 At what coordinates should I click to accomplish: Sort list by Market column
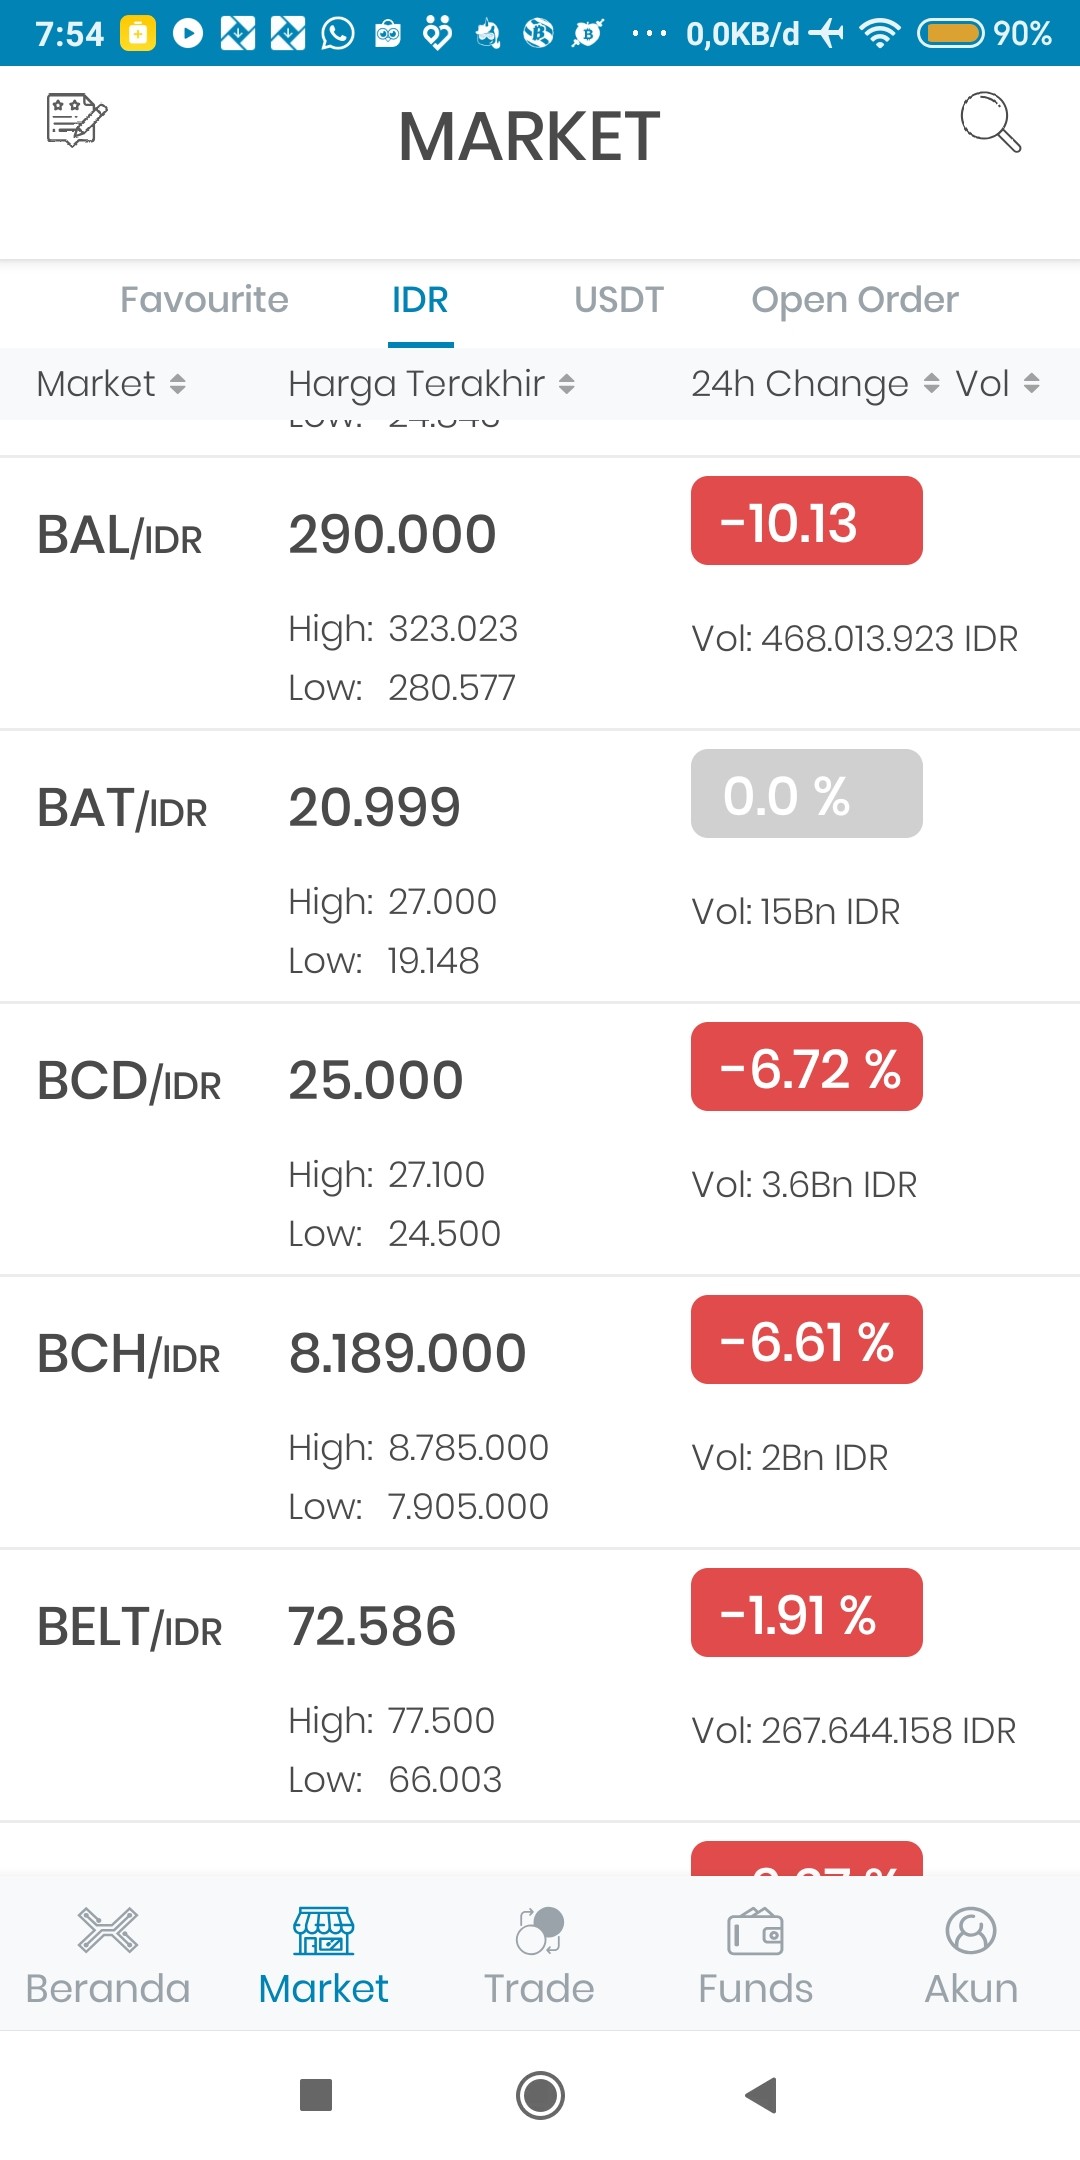point(111,384)
